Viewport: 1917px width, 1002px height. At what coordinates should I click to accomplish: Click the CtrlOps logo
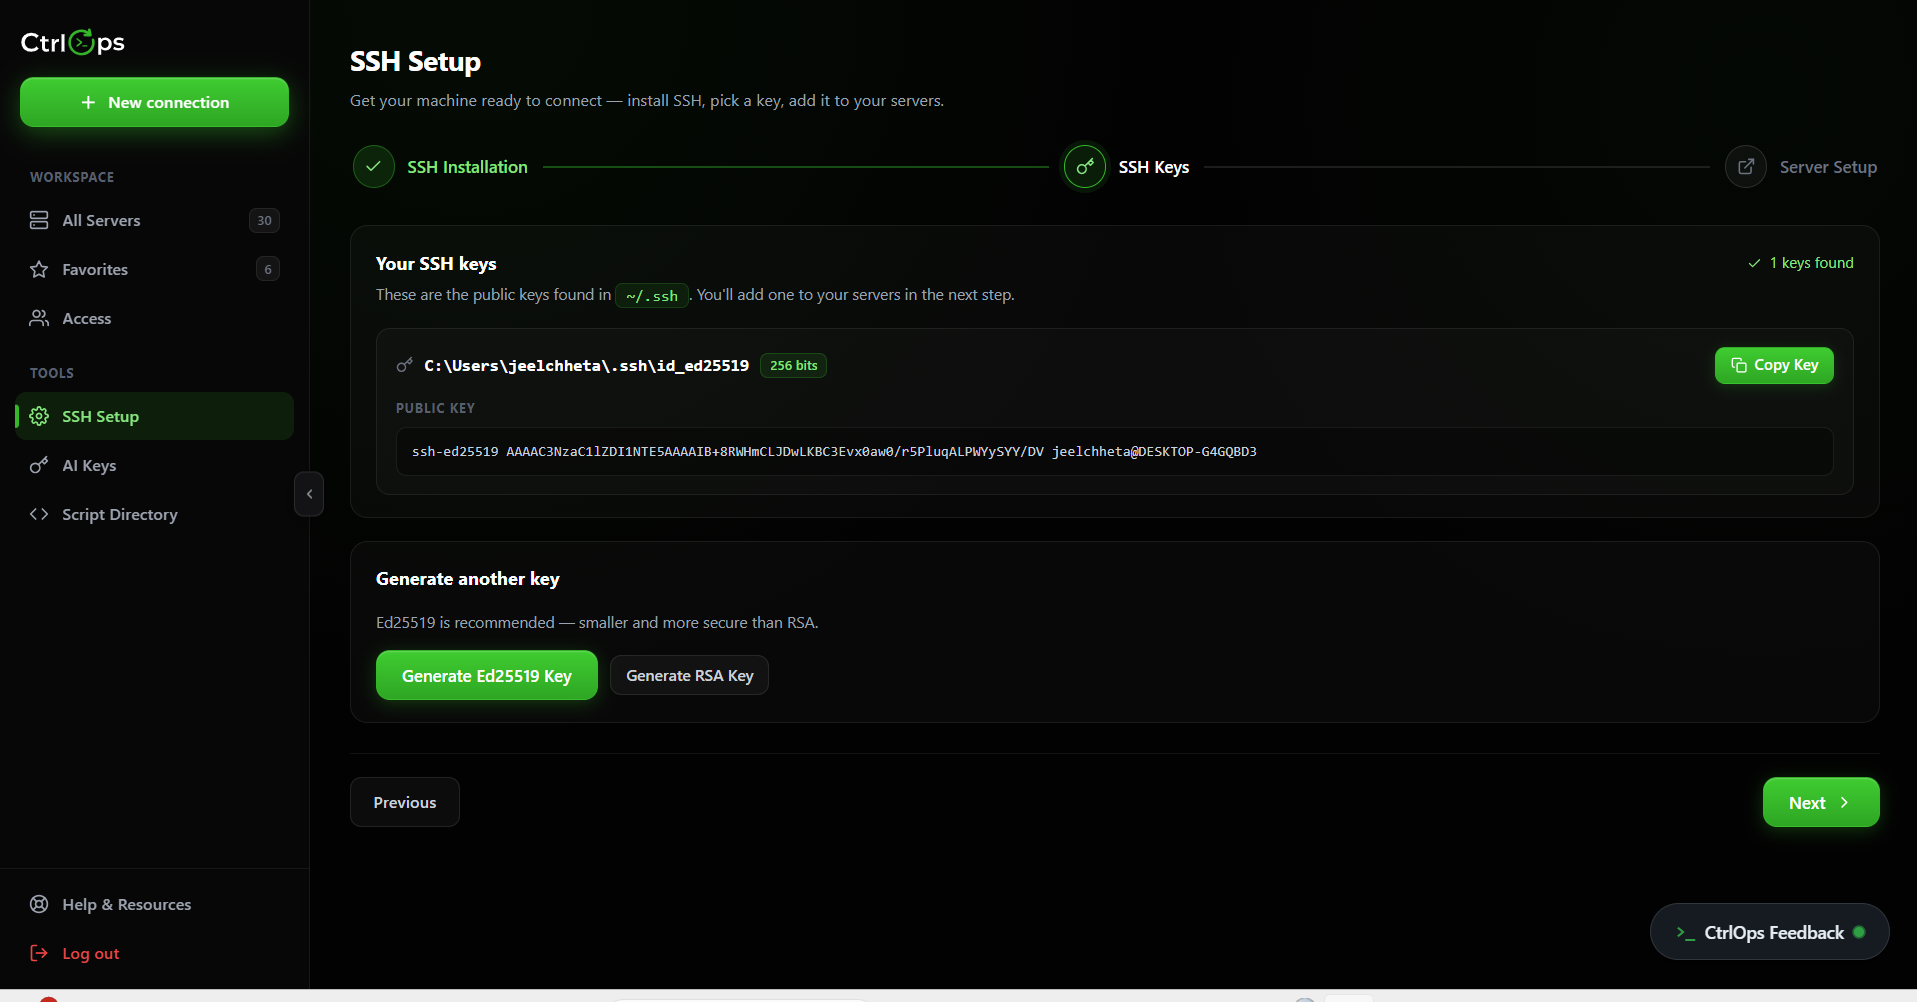point(73,42)
